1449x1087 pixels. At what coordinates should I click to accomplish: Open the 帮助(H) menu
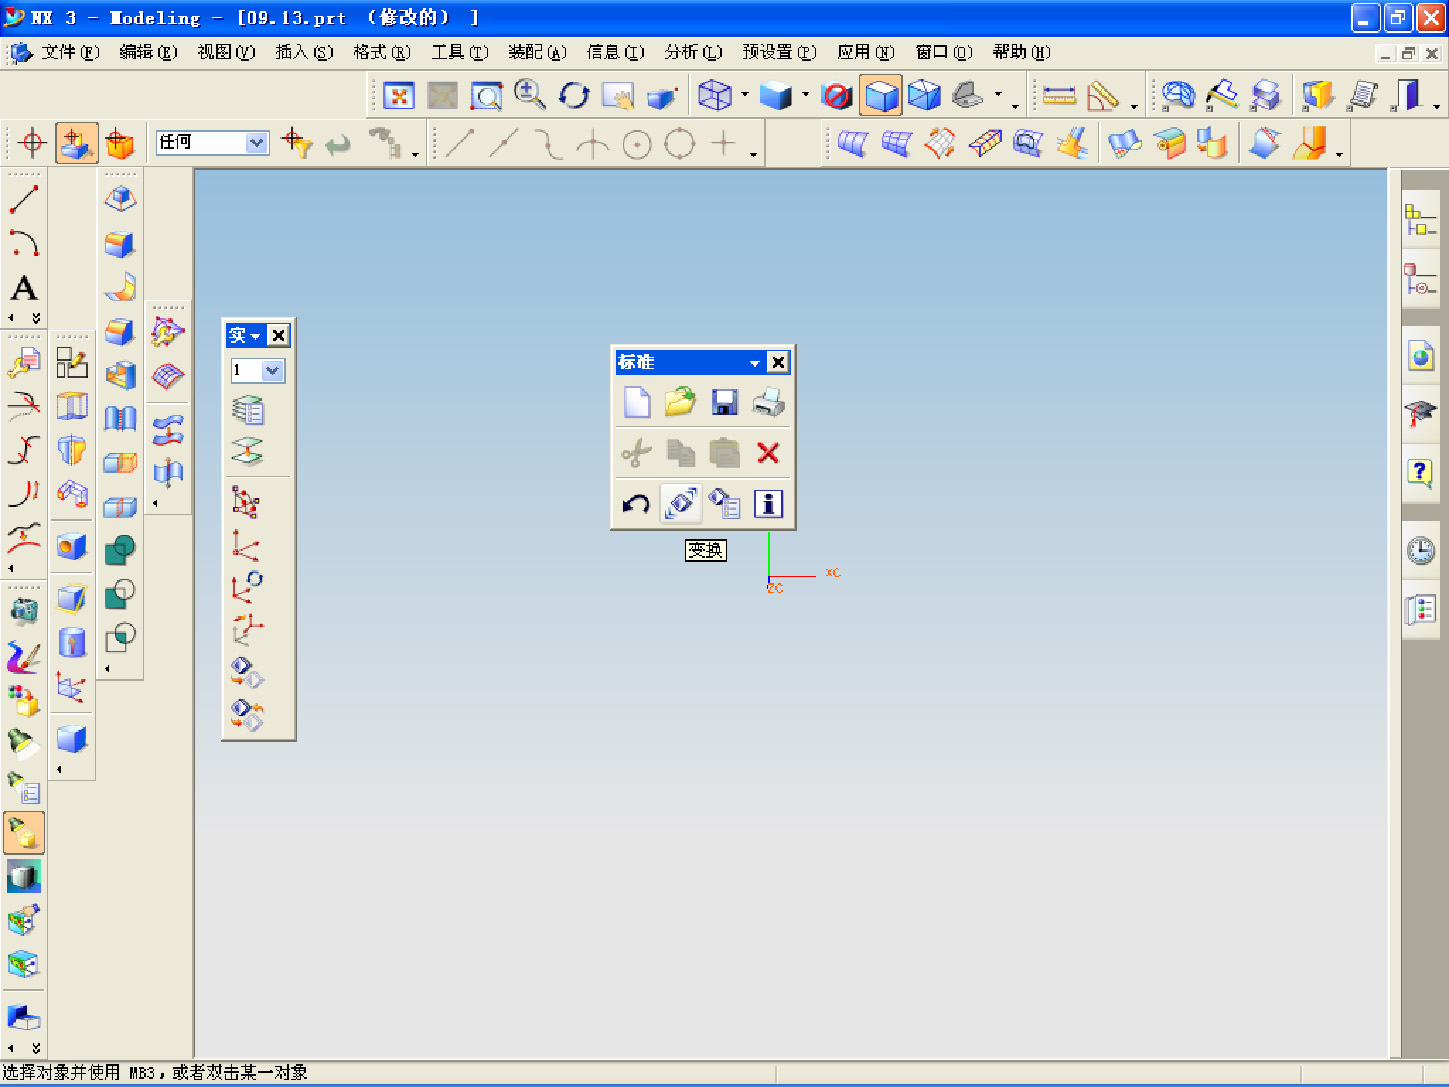point(1021,52)
